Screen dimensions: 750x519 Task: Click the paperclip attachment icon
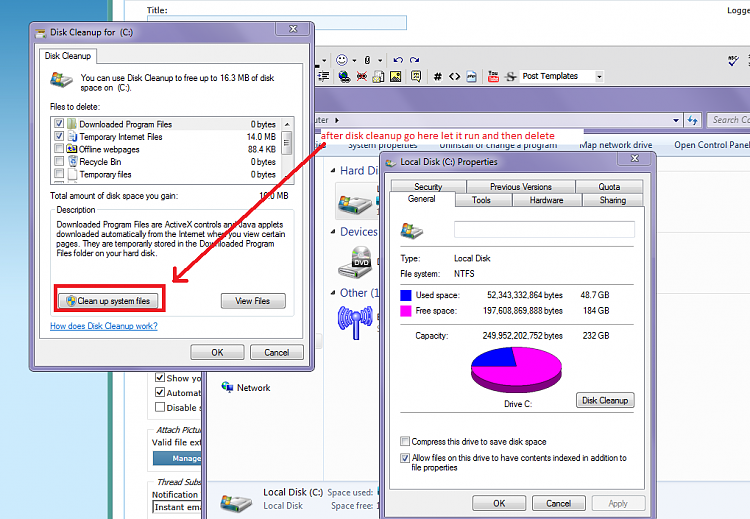[x=367, y=60]
